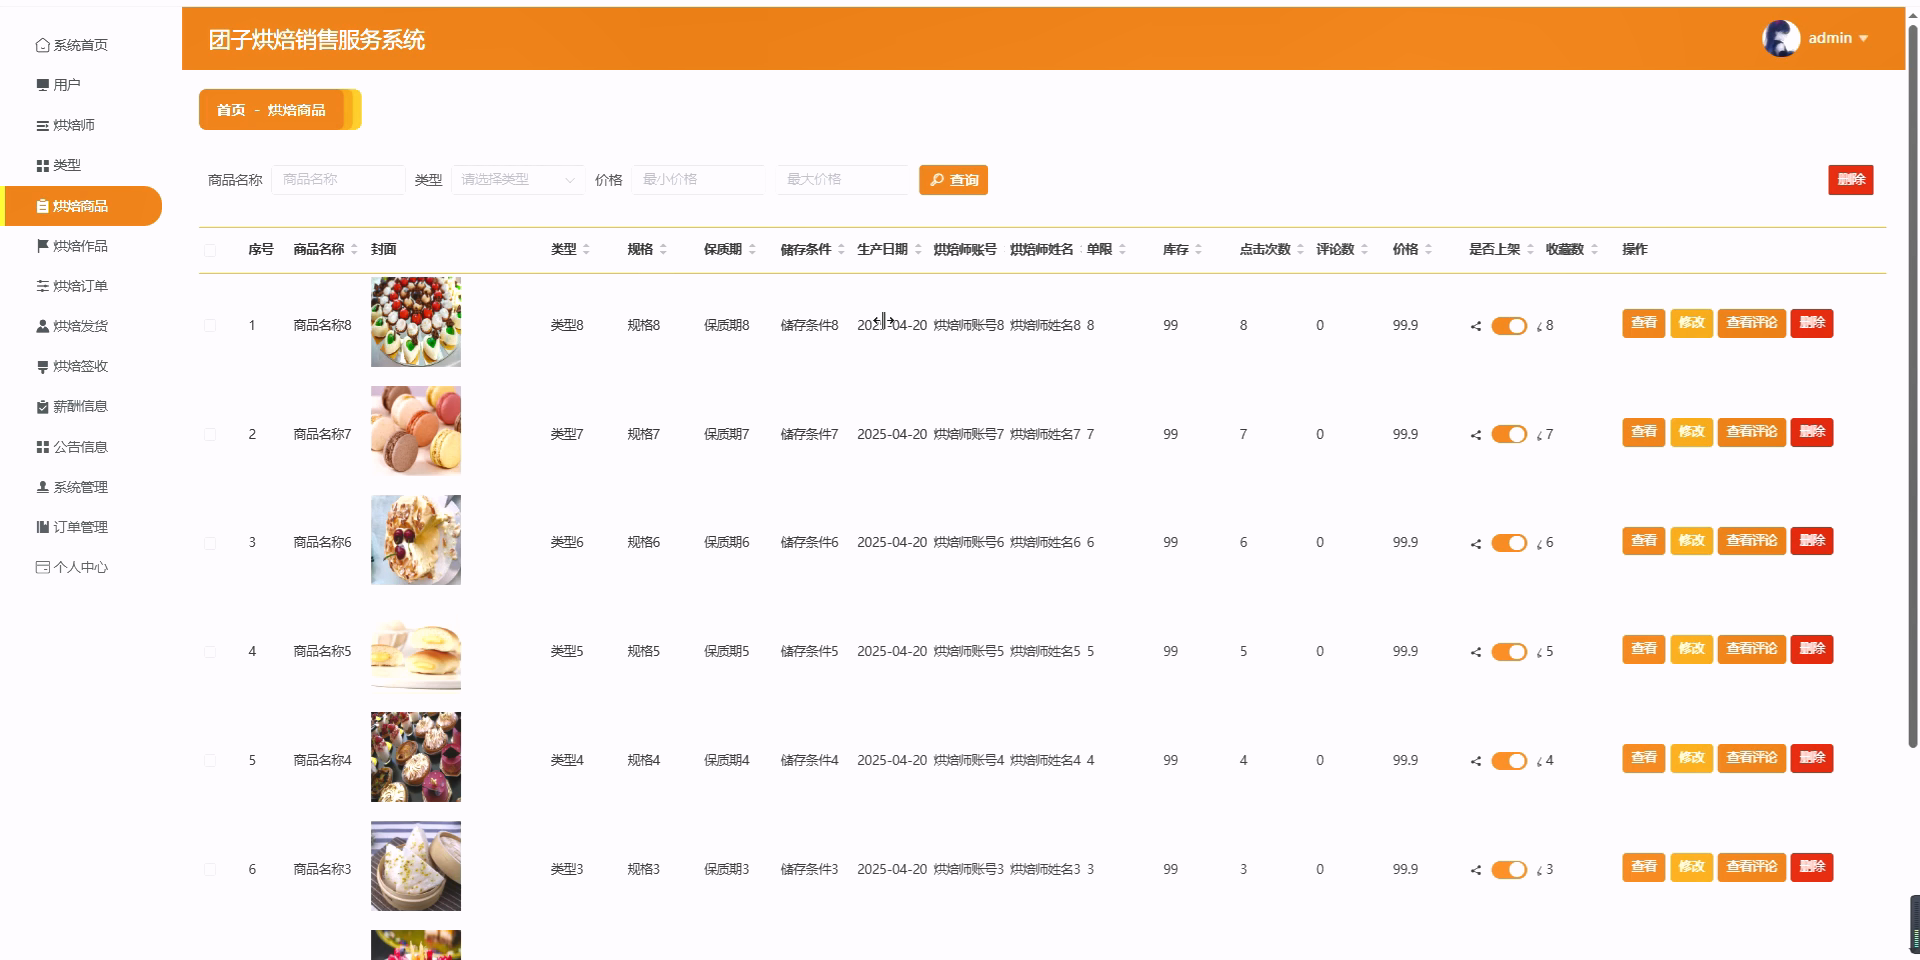
Task: Click the chart icon beside 订单管理
Action: coord(42,527)
